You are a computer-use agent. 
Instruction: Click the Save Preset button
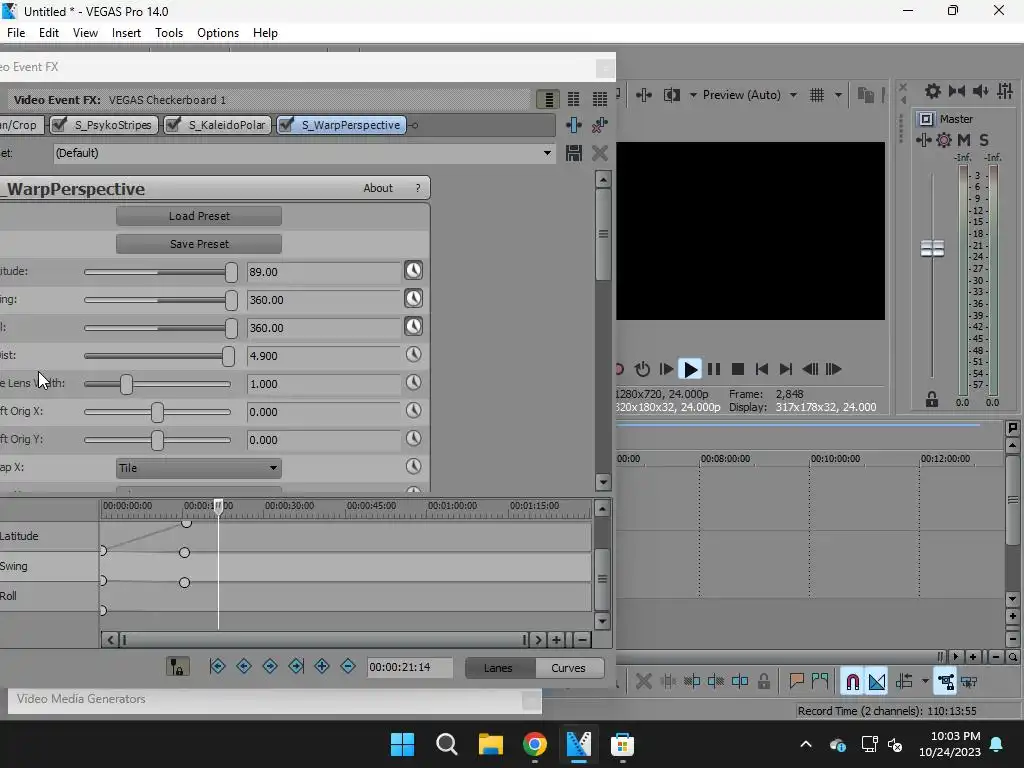tap(199, 244)
